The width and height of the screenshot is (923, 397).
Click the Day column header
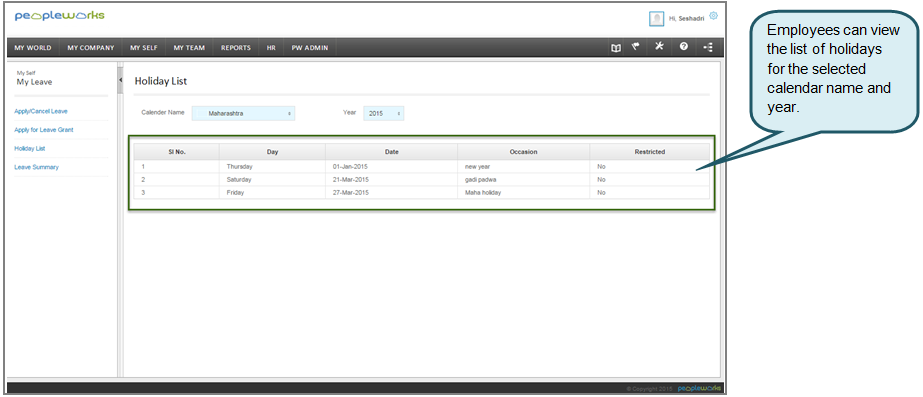click(x=273, y=152)
